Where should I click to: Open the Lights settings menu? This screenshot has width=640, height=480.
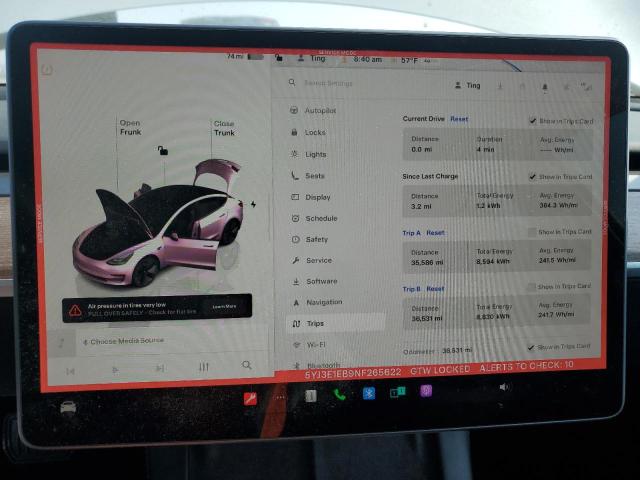316,154
